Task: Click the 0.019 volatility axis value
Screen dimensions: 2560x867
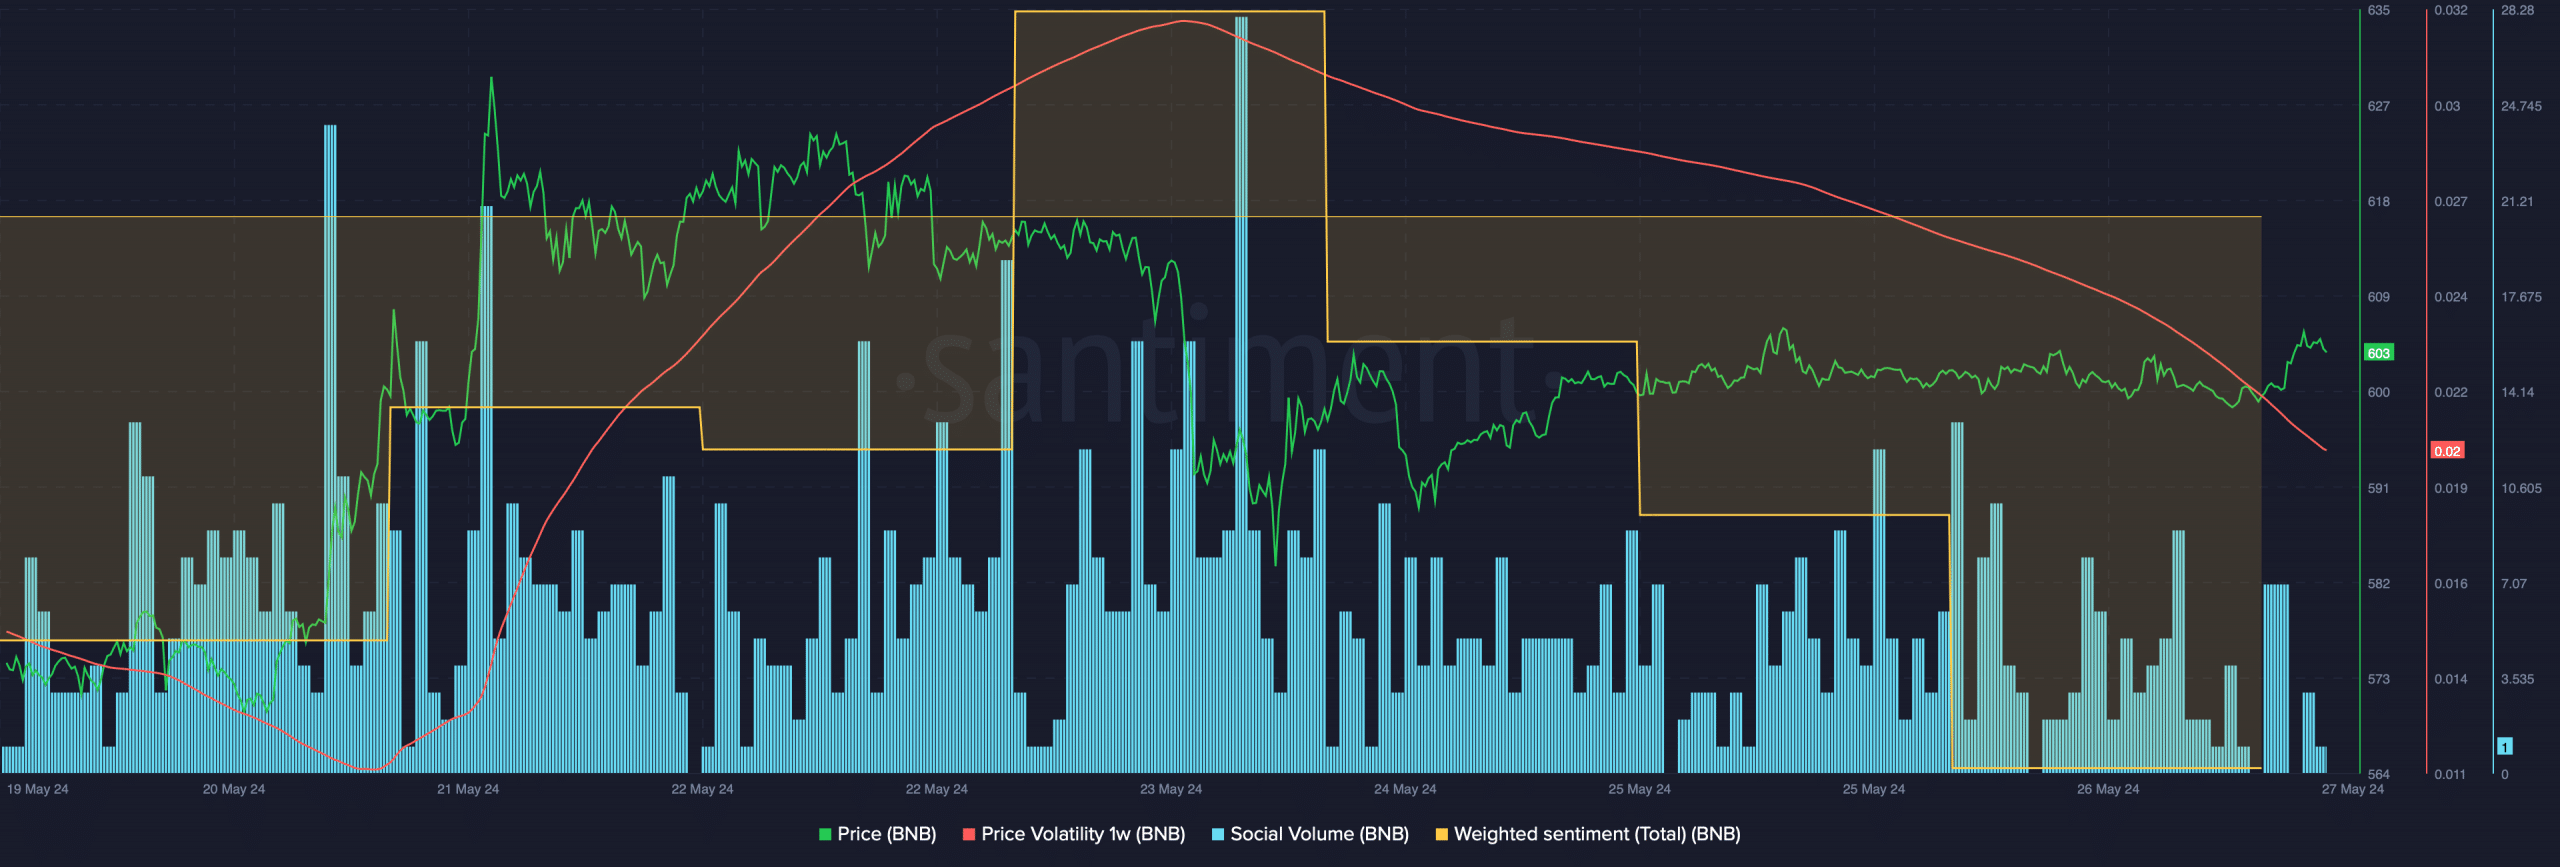Action: (2451, 489)
